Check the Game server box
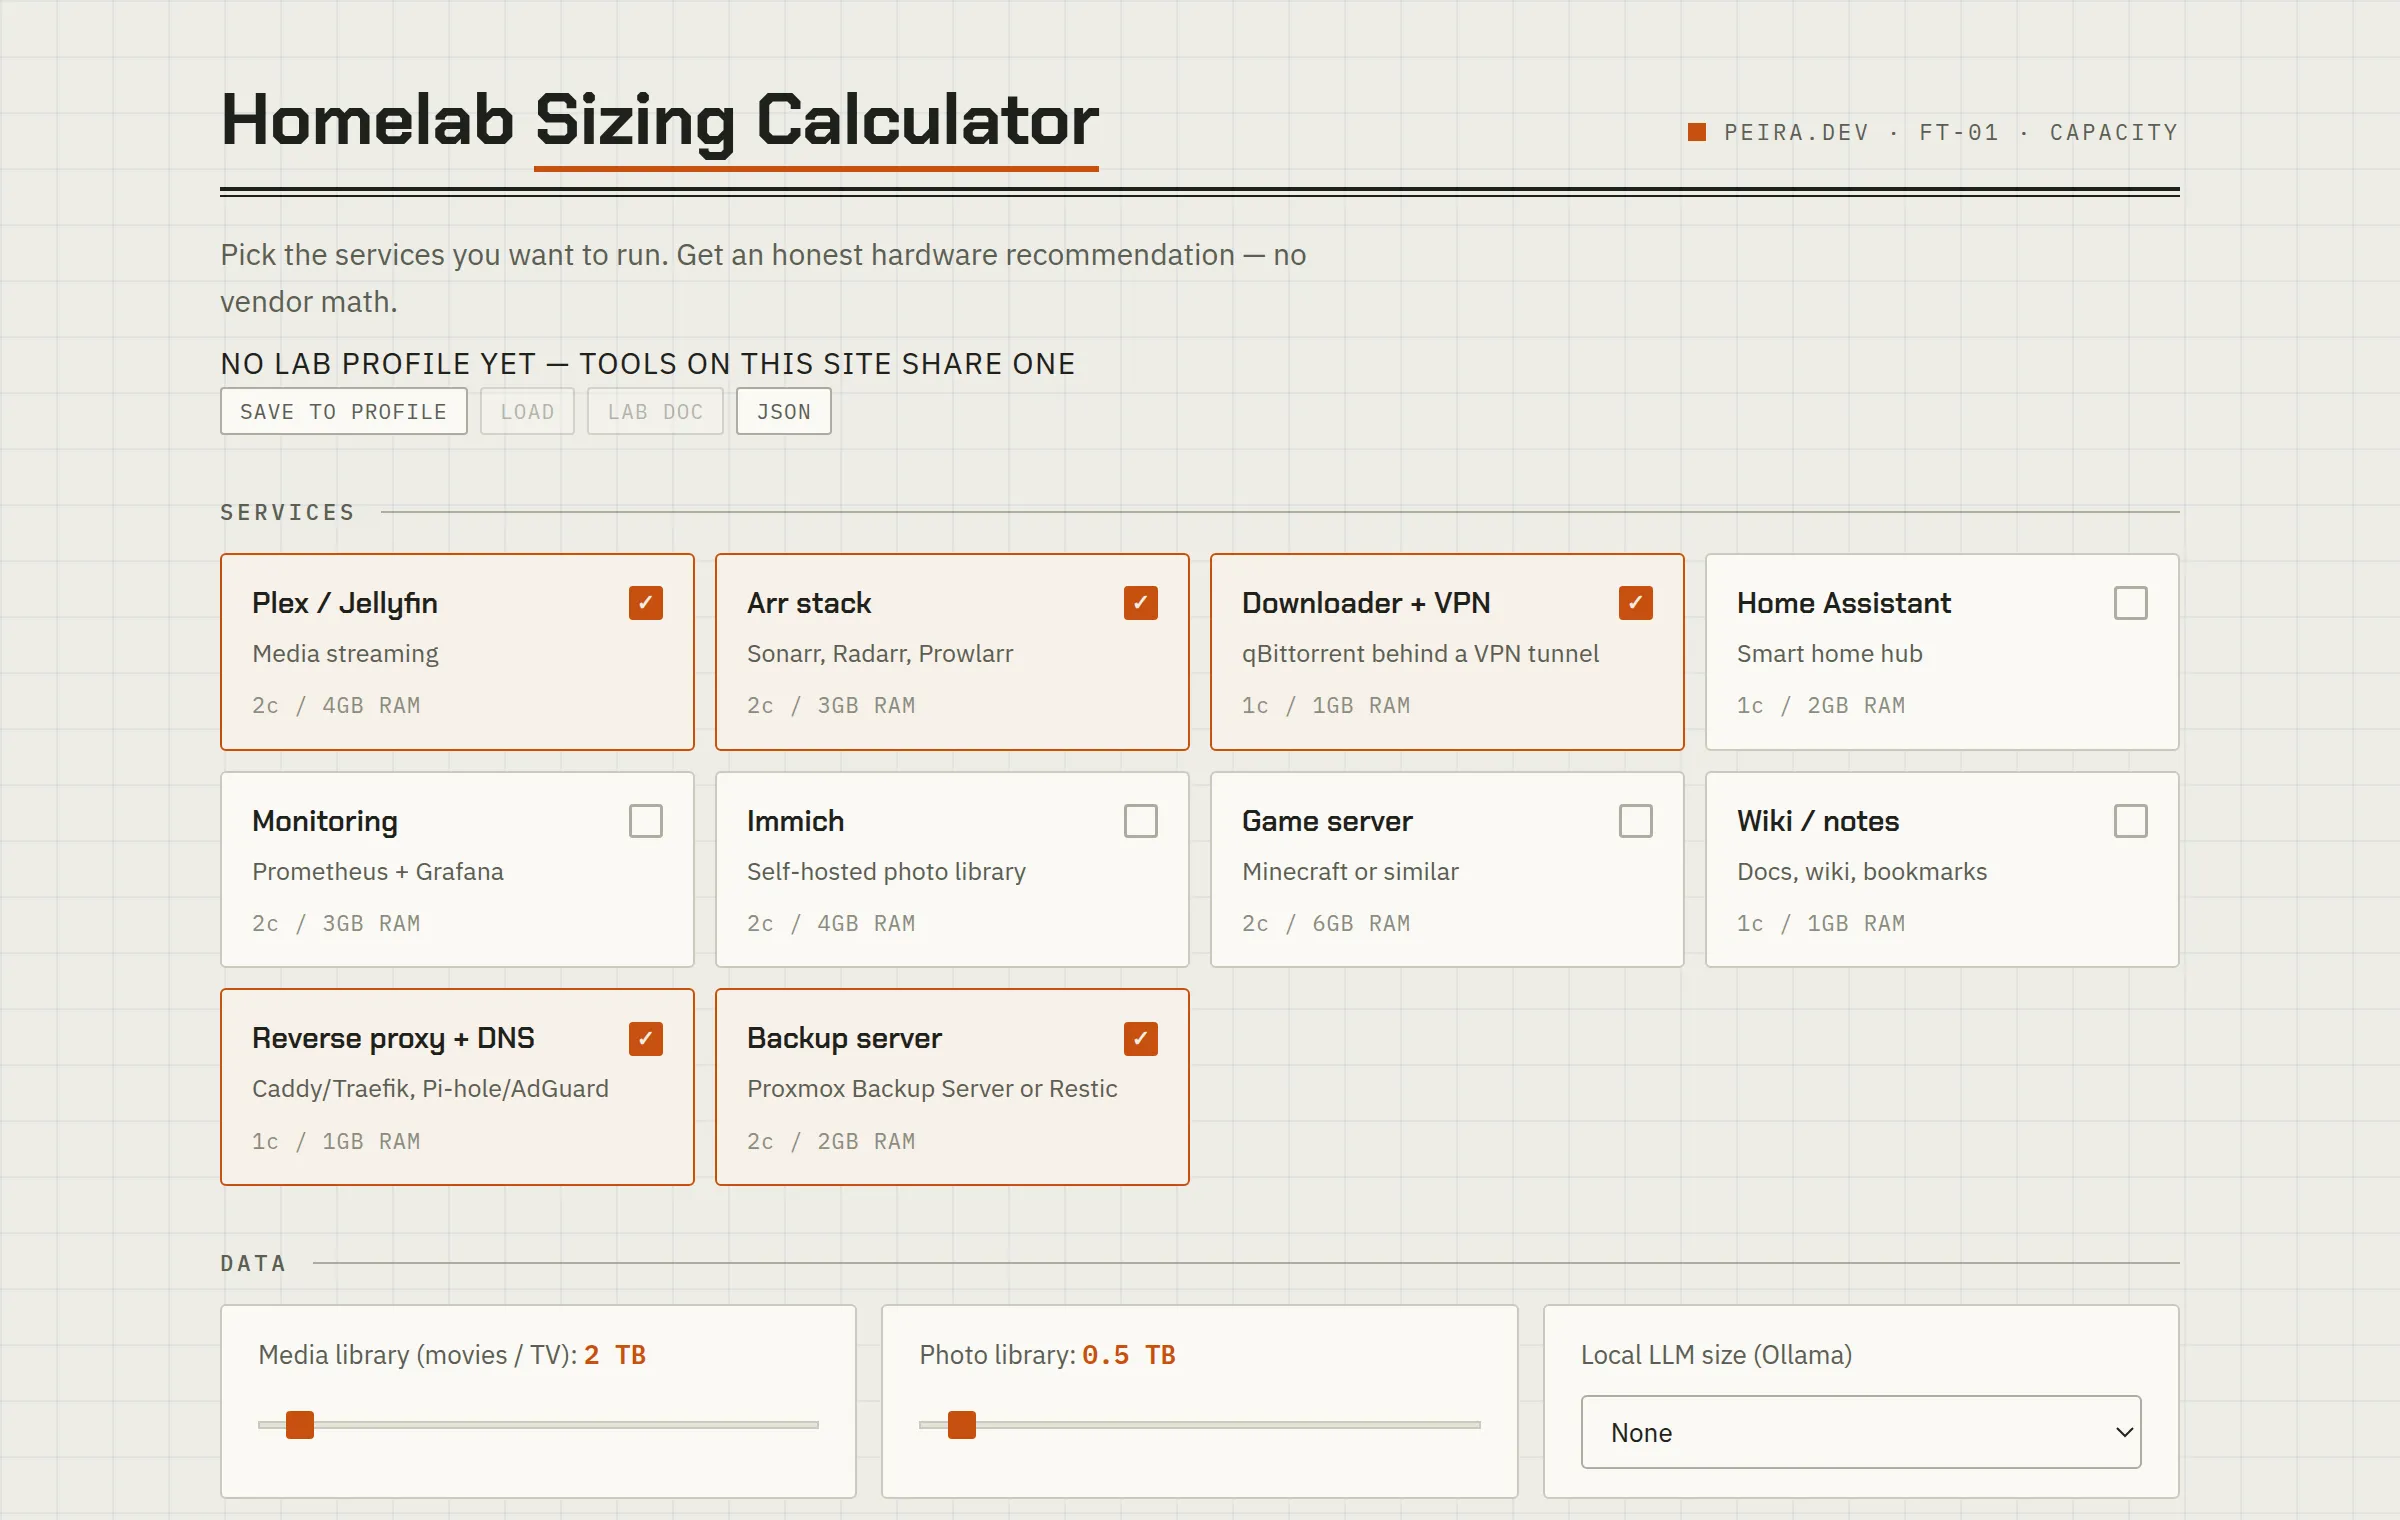Viewport: 2400px width, 1520px height. pos(1636,821)
